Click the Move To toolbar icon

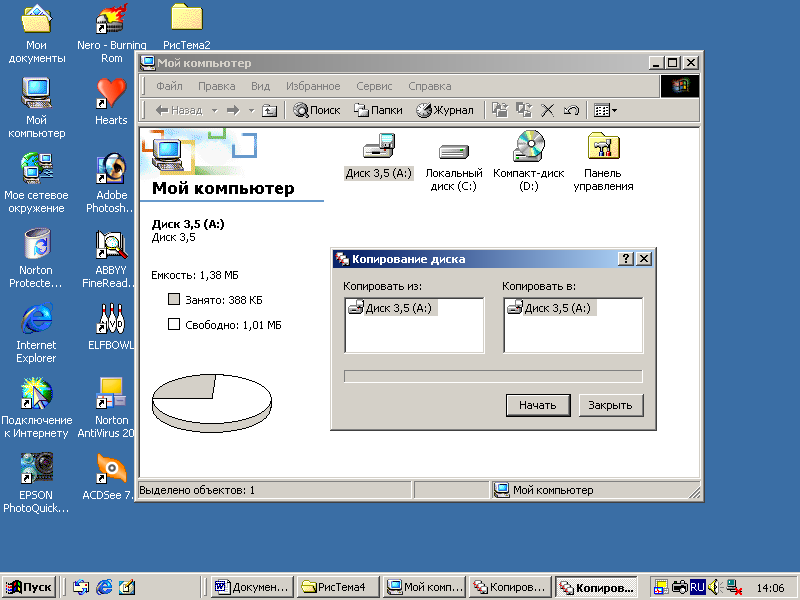(x=500, y=110)
